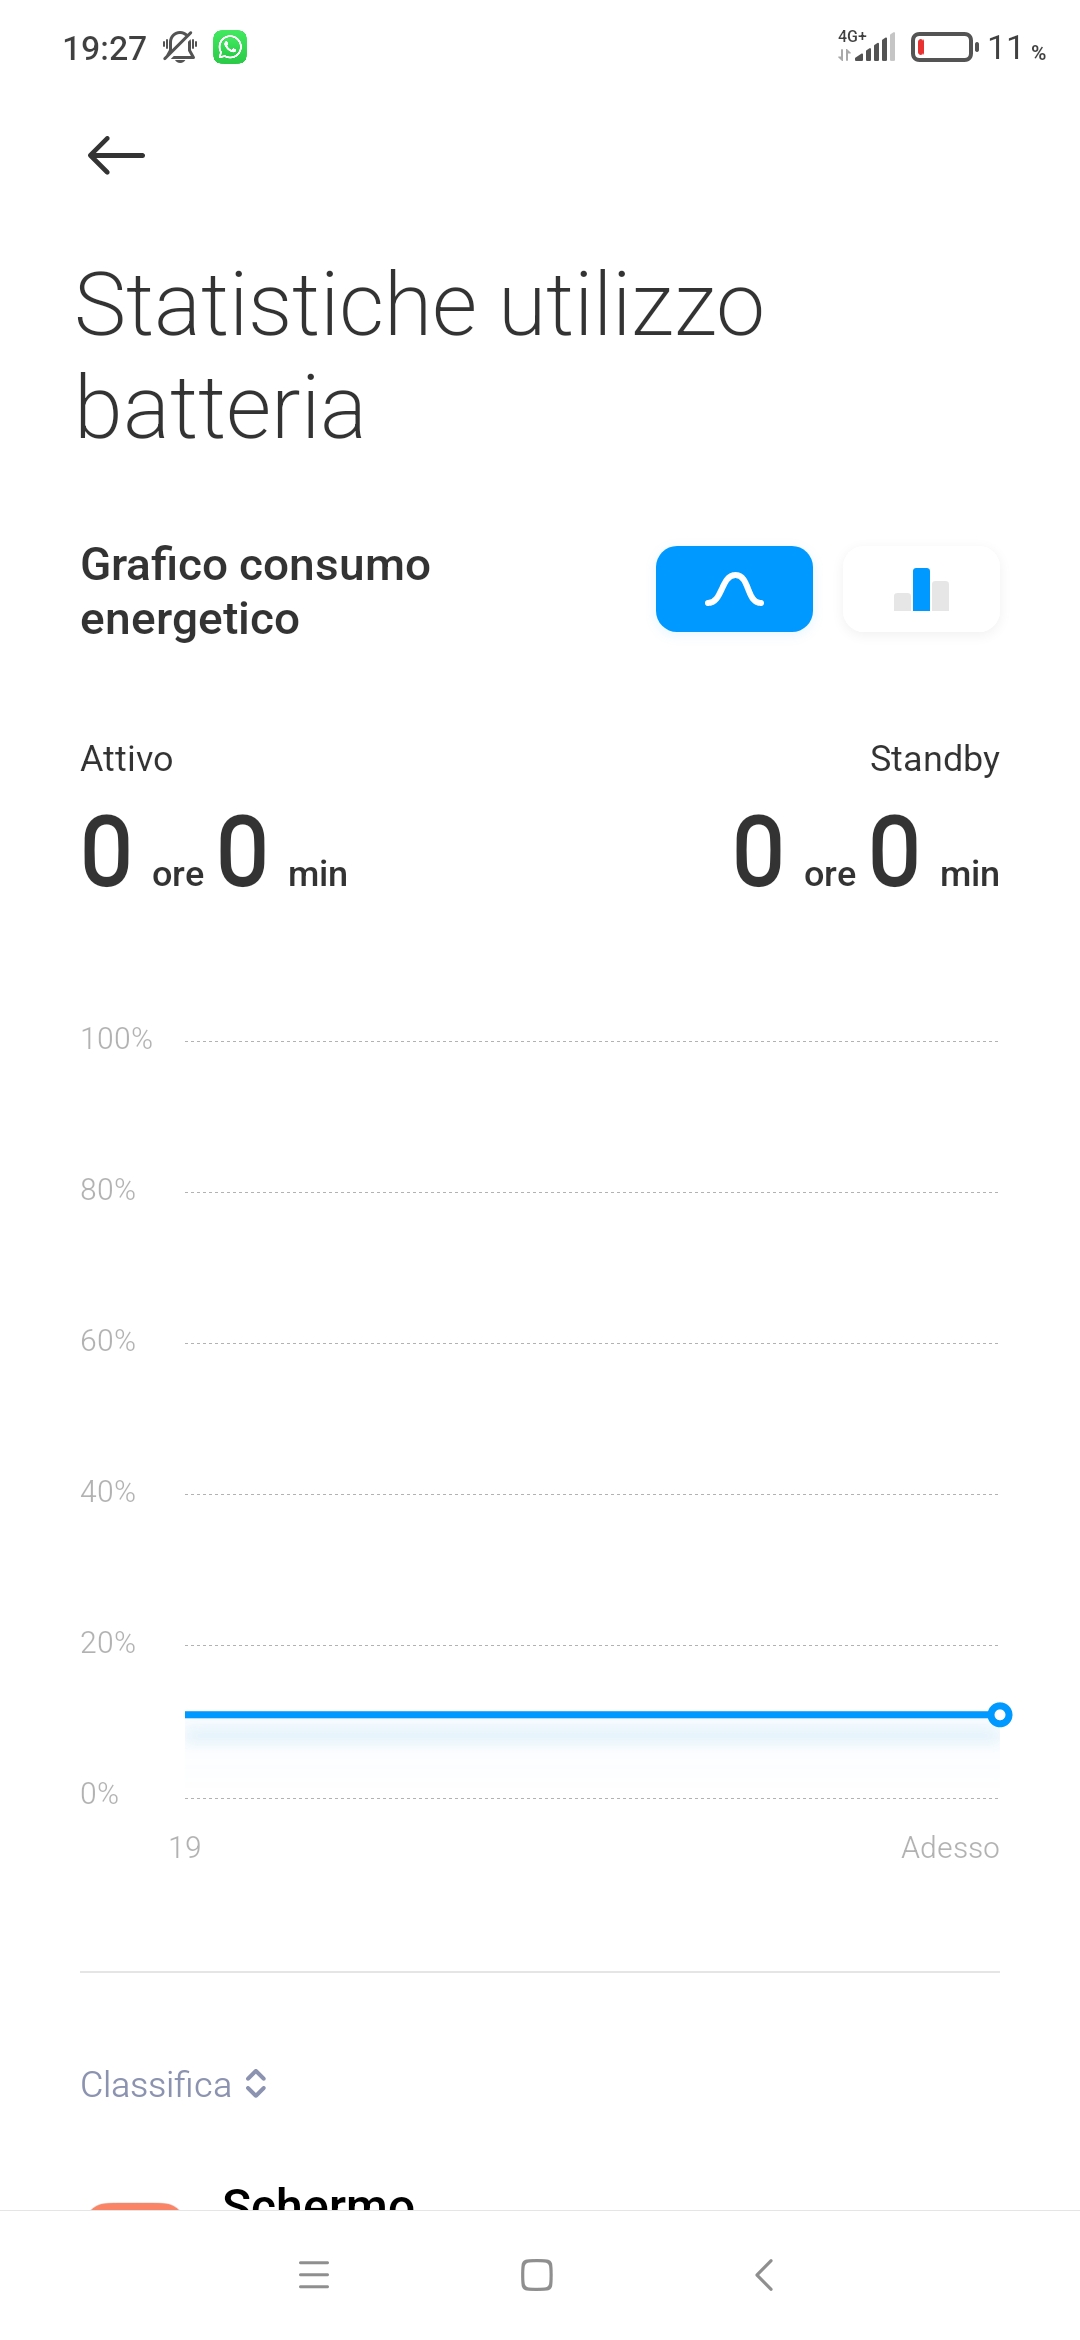Tap the muted bell status icon
The image size is (1080, 2340).
180,47
